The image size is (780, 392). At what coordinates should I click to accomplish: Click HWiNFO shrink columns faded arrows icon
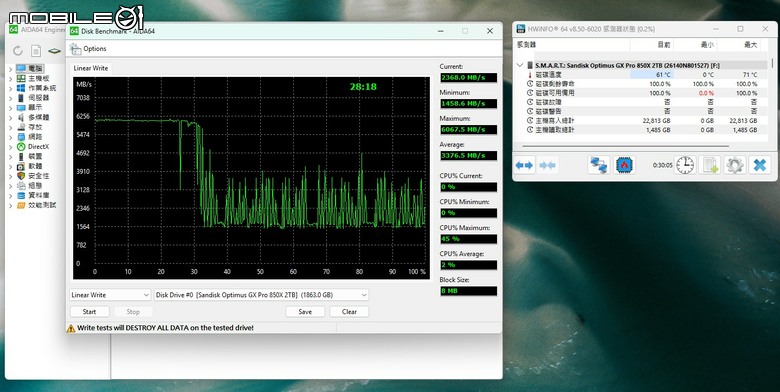tap(547, 165)
